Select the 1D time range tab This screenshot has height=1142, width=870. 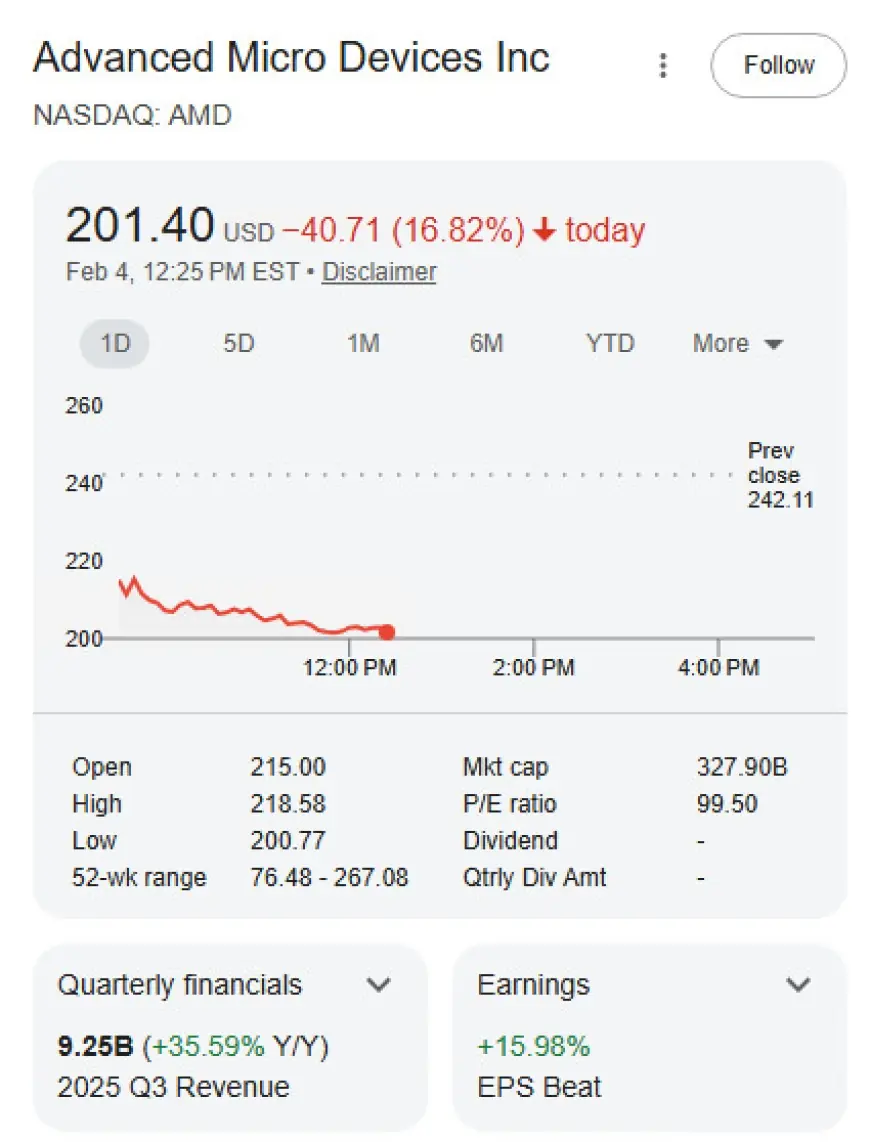point(115,344)
